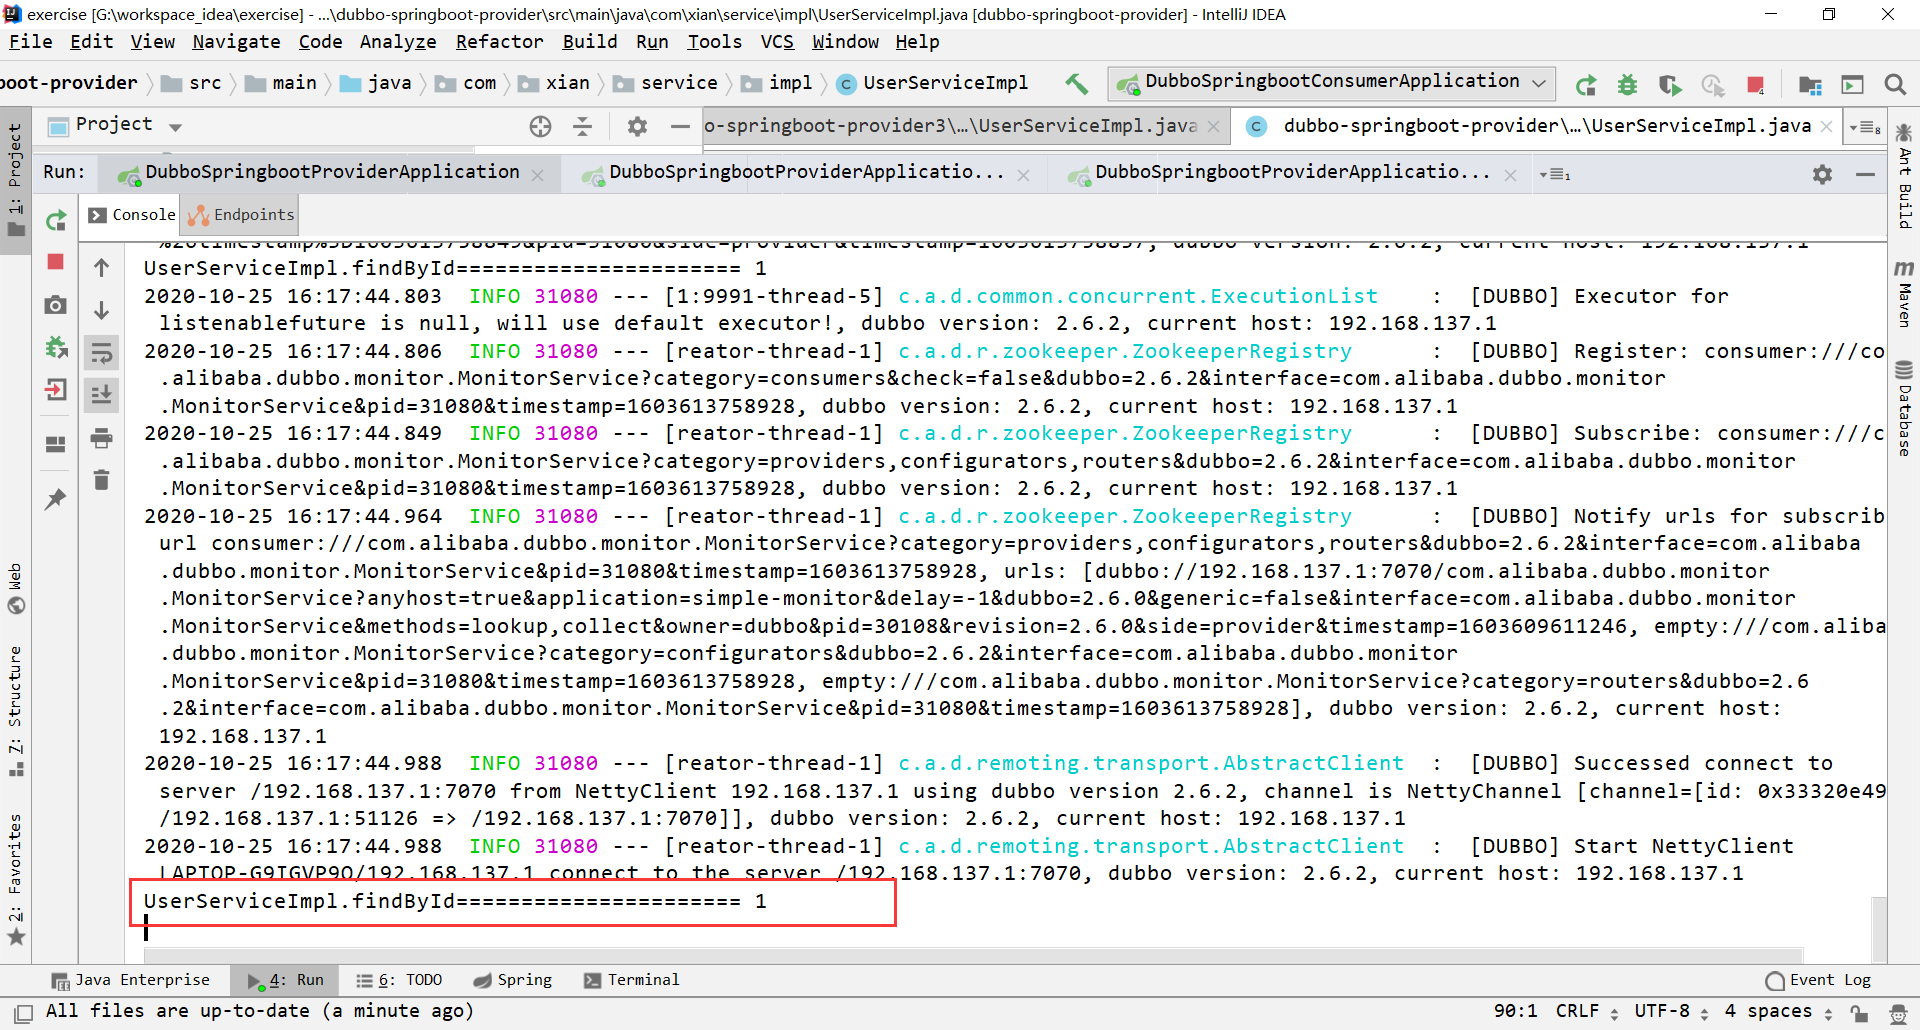1920x1030 pixels.
Task: Open the Project view selector dropdown
Action: pos(176,127)
